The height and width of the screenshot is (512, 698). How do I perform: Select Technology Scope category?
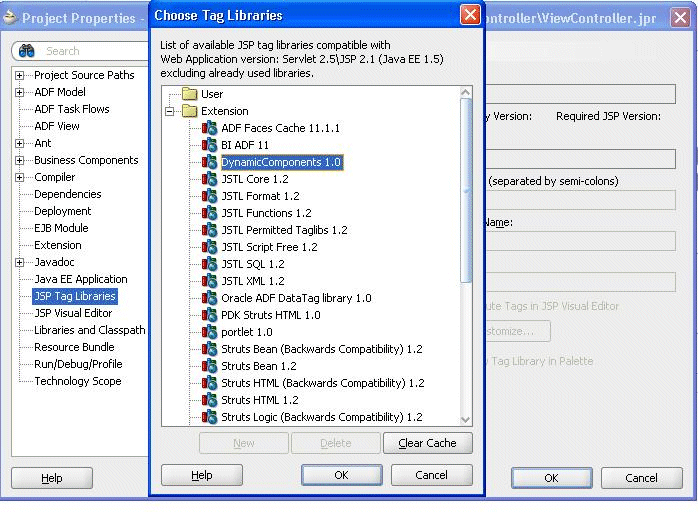pos(77,381)
